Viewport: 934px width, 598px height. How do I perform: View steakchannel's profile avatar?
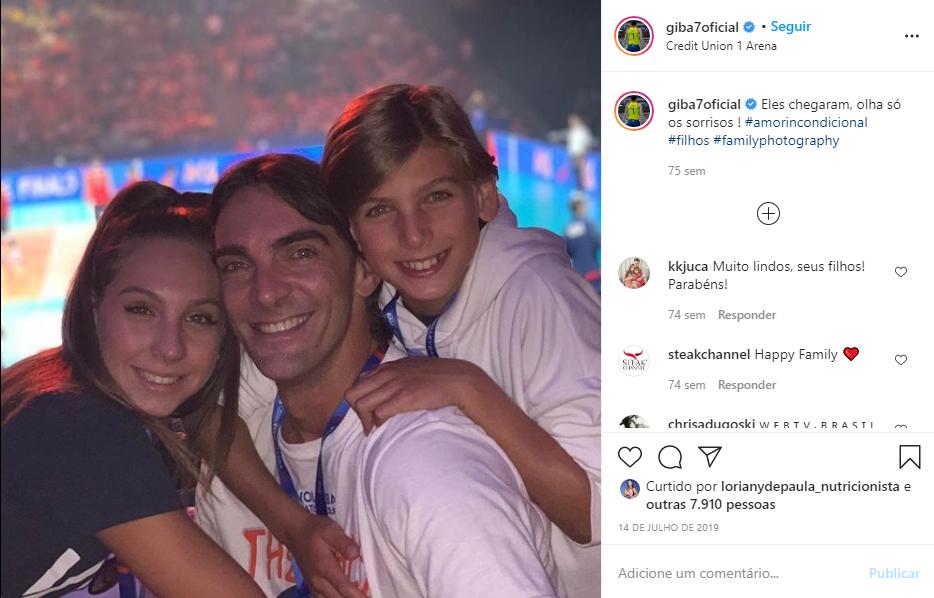point(634,360)
